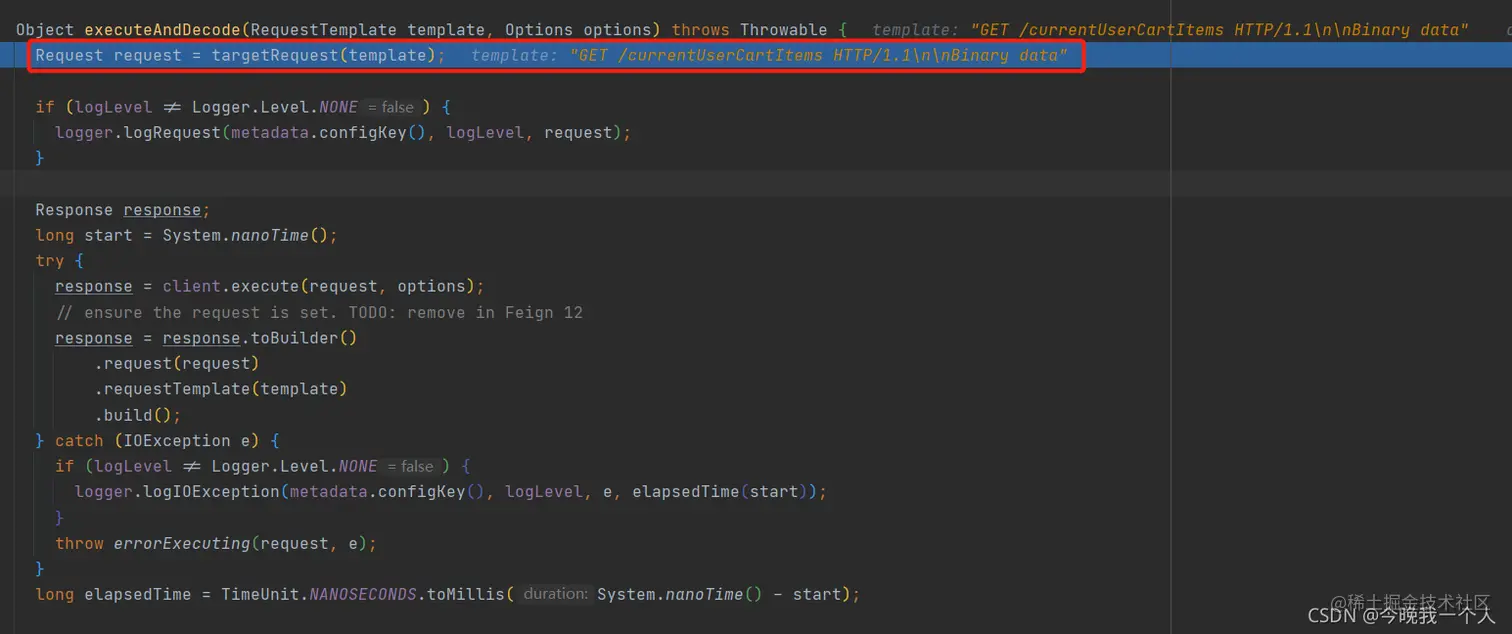Click the 'ensure the request is set' comment
This screenshot has height=634, width=1512.
200,312
